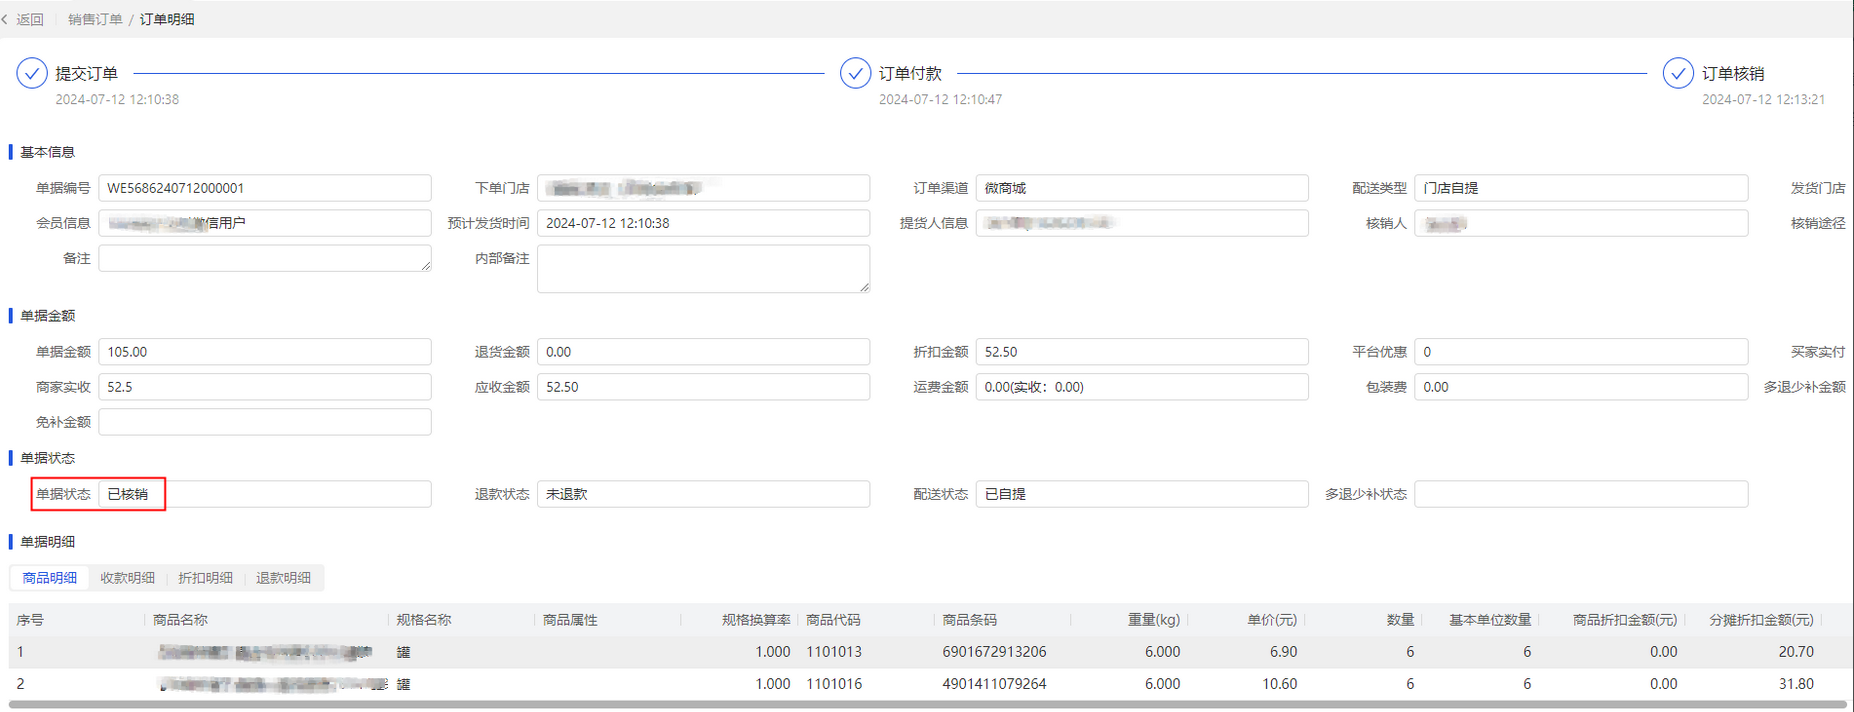The width and height of the screenshot is (1854, 712).
Task: Click the 单价(元) column header
Action: (x=1271, y=620)
